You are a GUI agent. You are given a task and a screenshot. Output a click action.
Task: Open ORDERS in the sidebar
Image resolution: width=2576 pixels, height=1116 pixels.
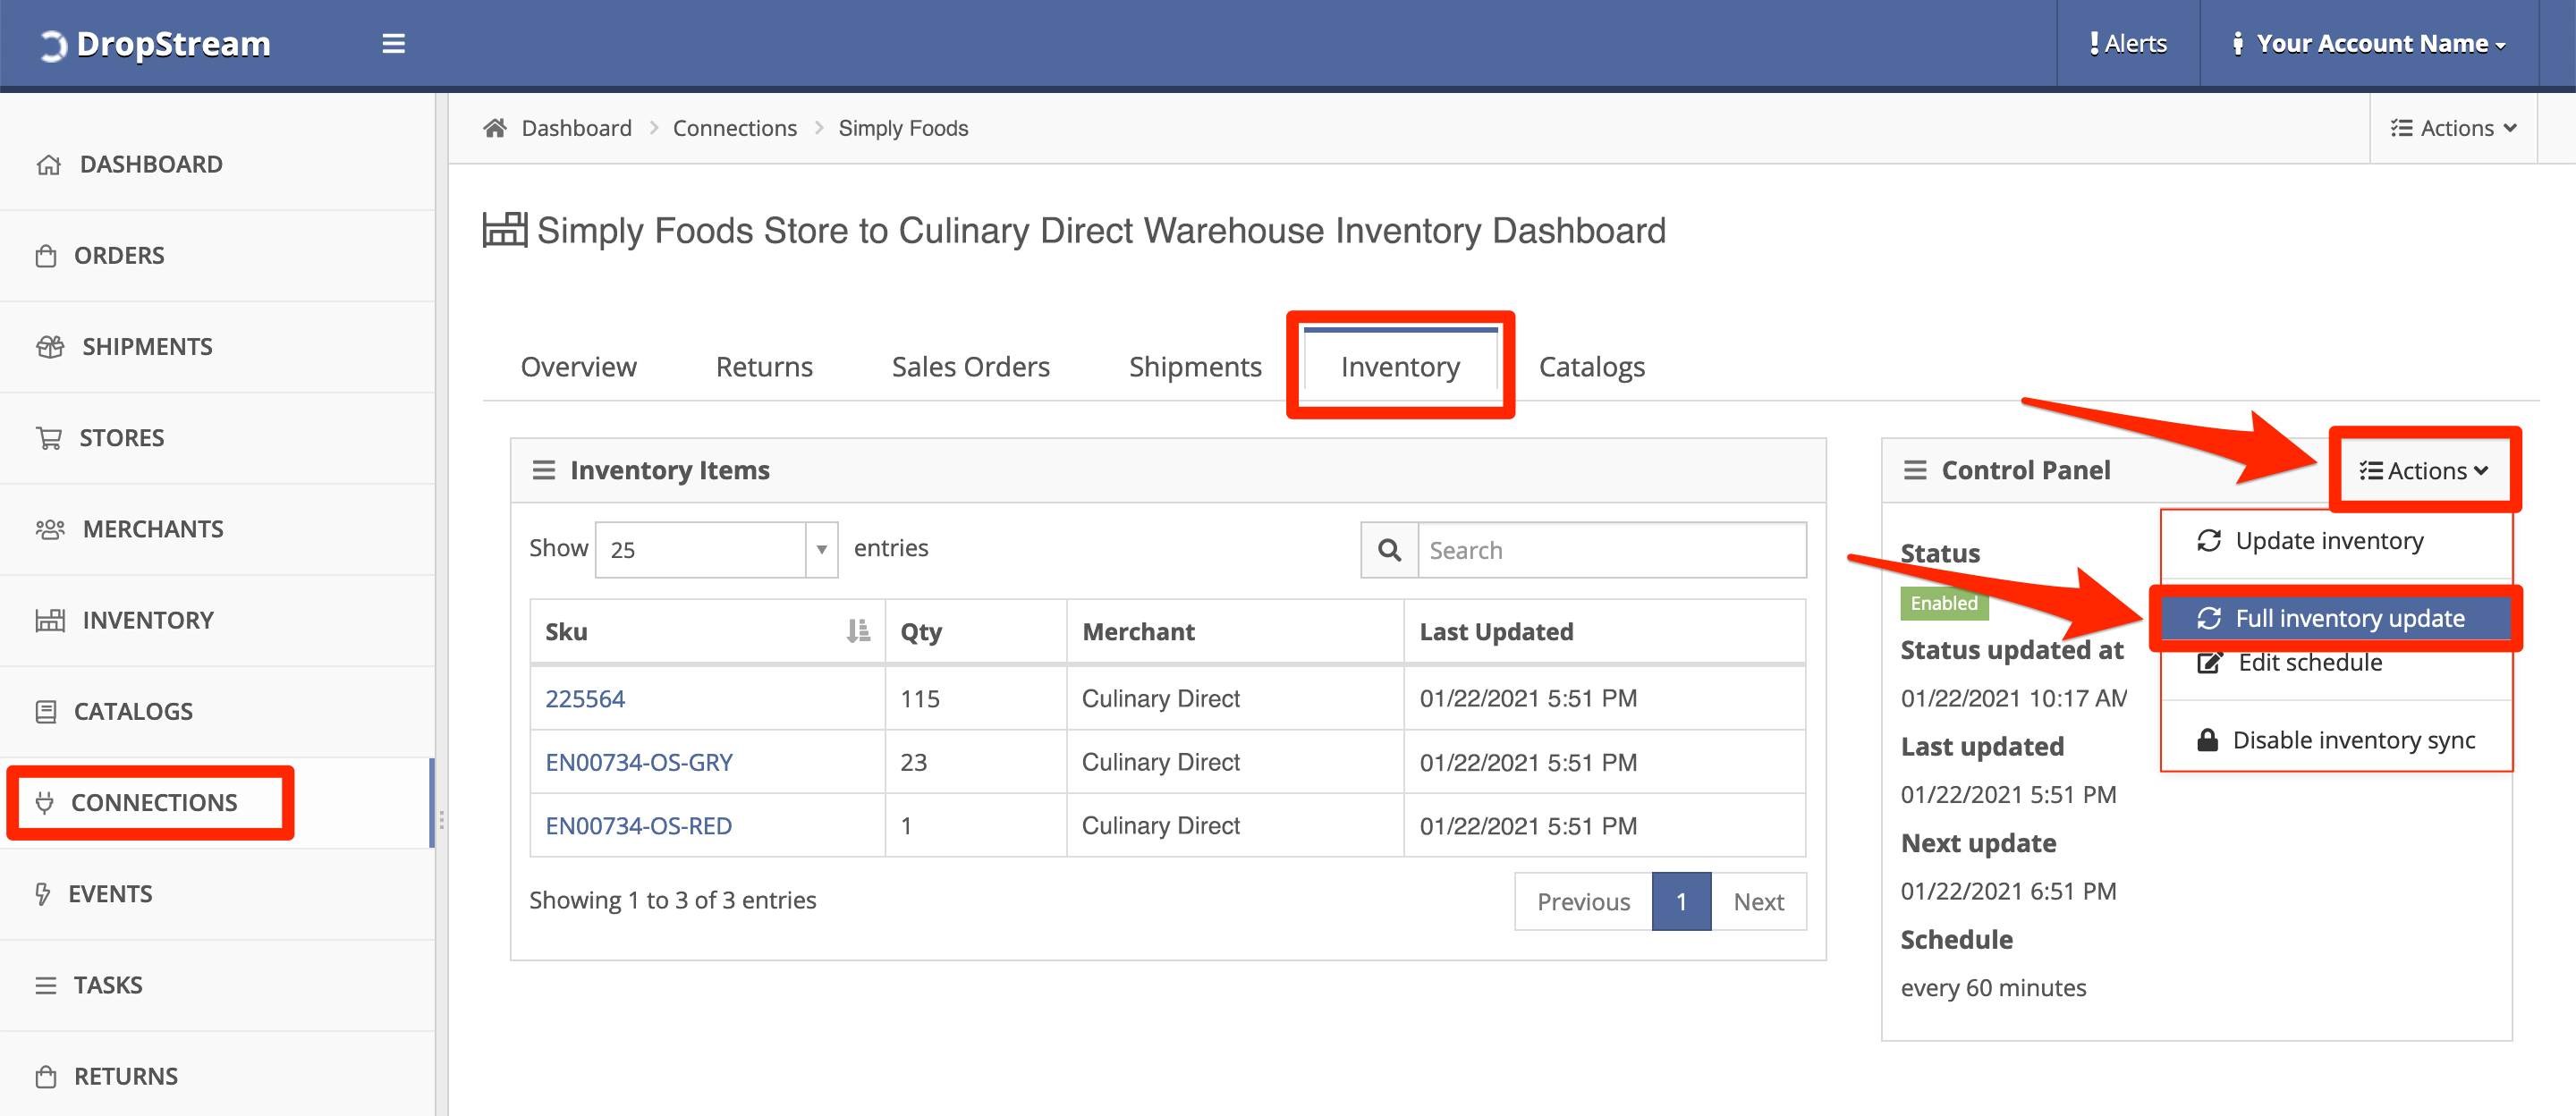click(x=119, y=256)
